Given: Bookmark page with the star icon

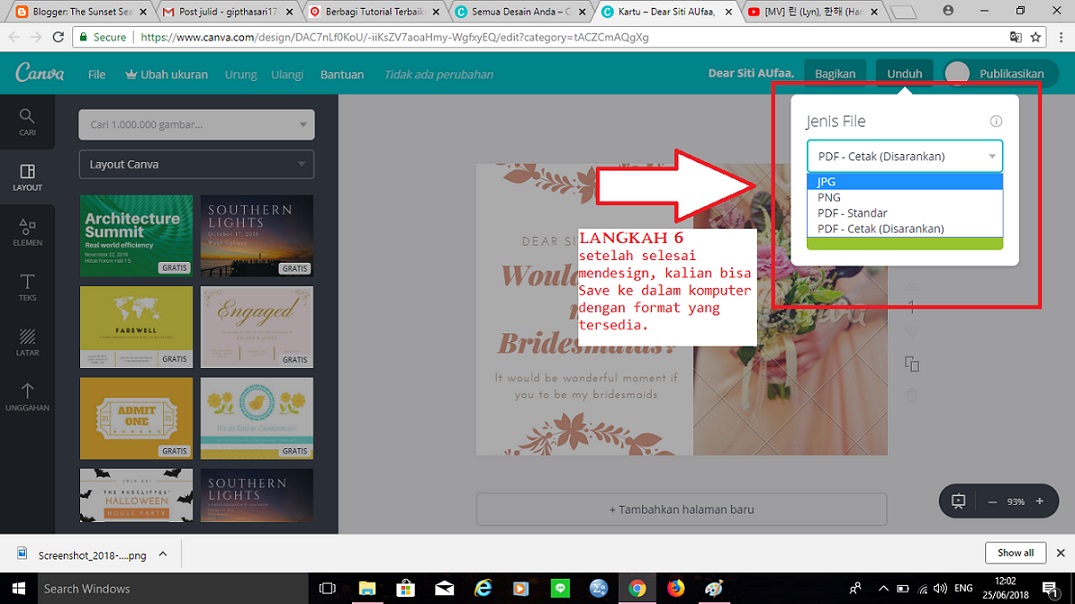Looking at the screenshot, I should click(x=1035, y=37).
